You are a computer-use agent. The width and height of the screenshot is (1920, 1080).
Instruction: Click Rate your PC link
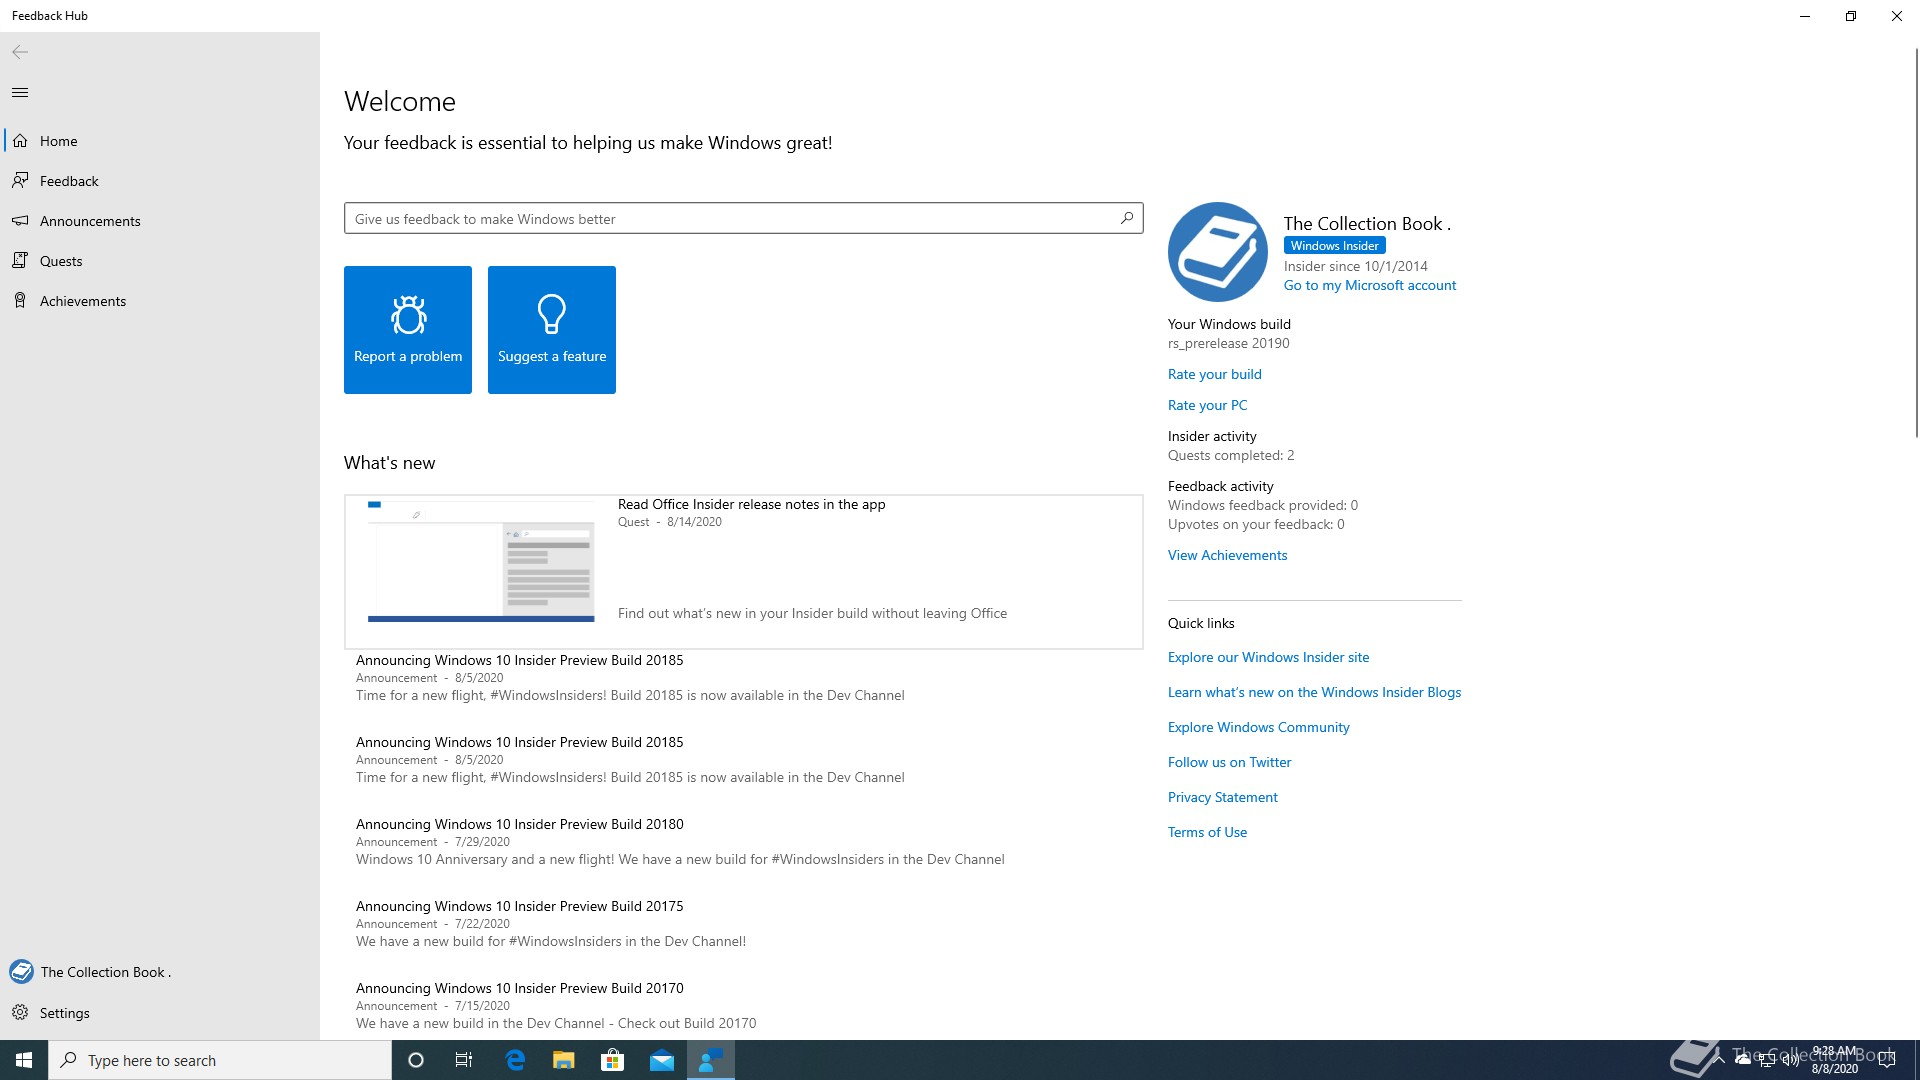tap(1207, 405)
